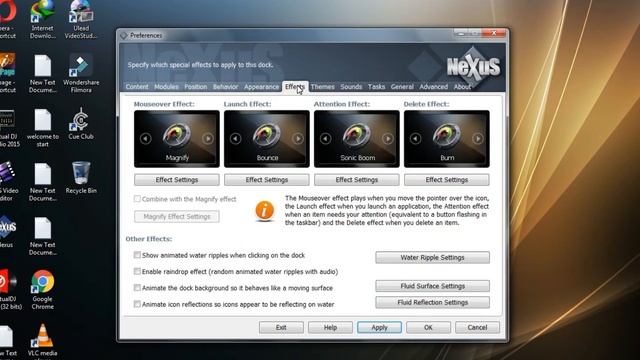The image size is (640, 360).
Task: Enable animated water ripples on dock click
Action: 137,255
